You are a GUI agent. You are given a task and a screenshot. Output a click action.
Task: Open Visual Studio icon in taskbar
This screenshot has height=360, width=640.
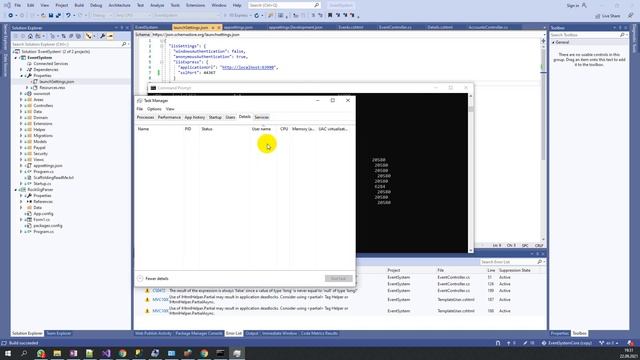pos(106,353)
